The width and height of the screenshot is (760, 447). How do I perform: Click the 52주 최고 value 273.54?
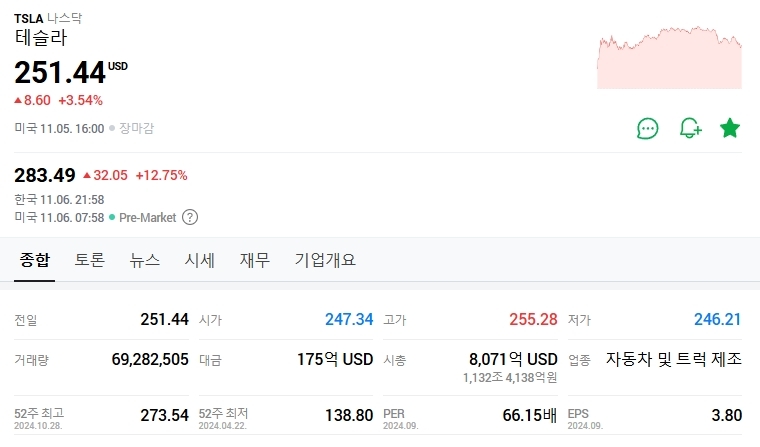[x=164, y=415]
